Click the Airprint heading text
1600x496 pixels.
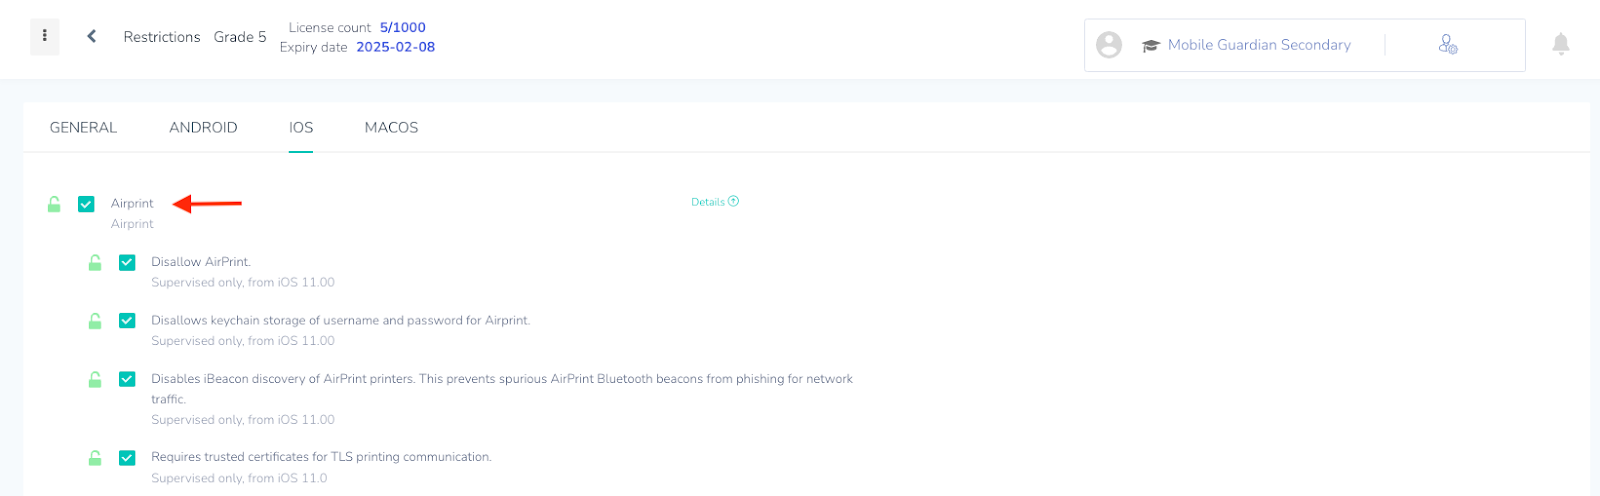132,203
